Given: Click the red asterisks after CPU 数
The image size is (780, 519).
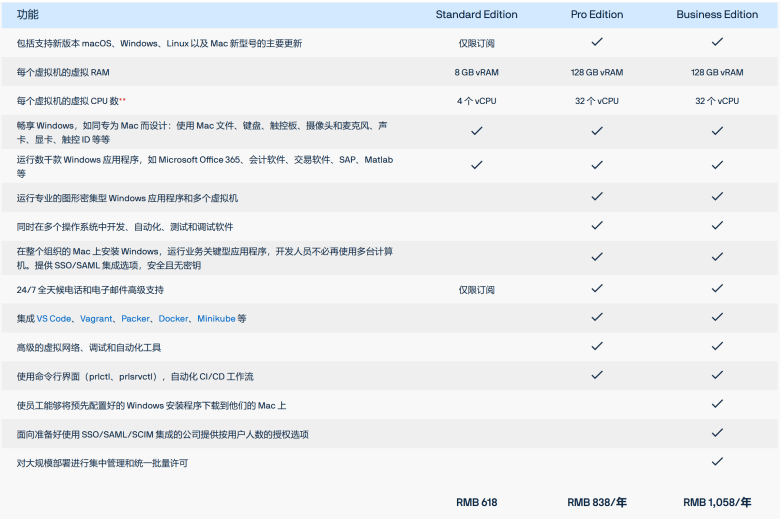Looking at the screenshot, I should 122,100.
